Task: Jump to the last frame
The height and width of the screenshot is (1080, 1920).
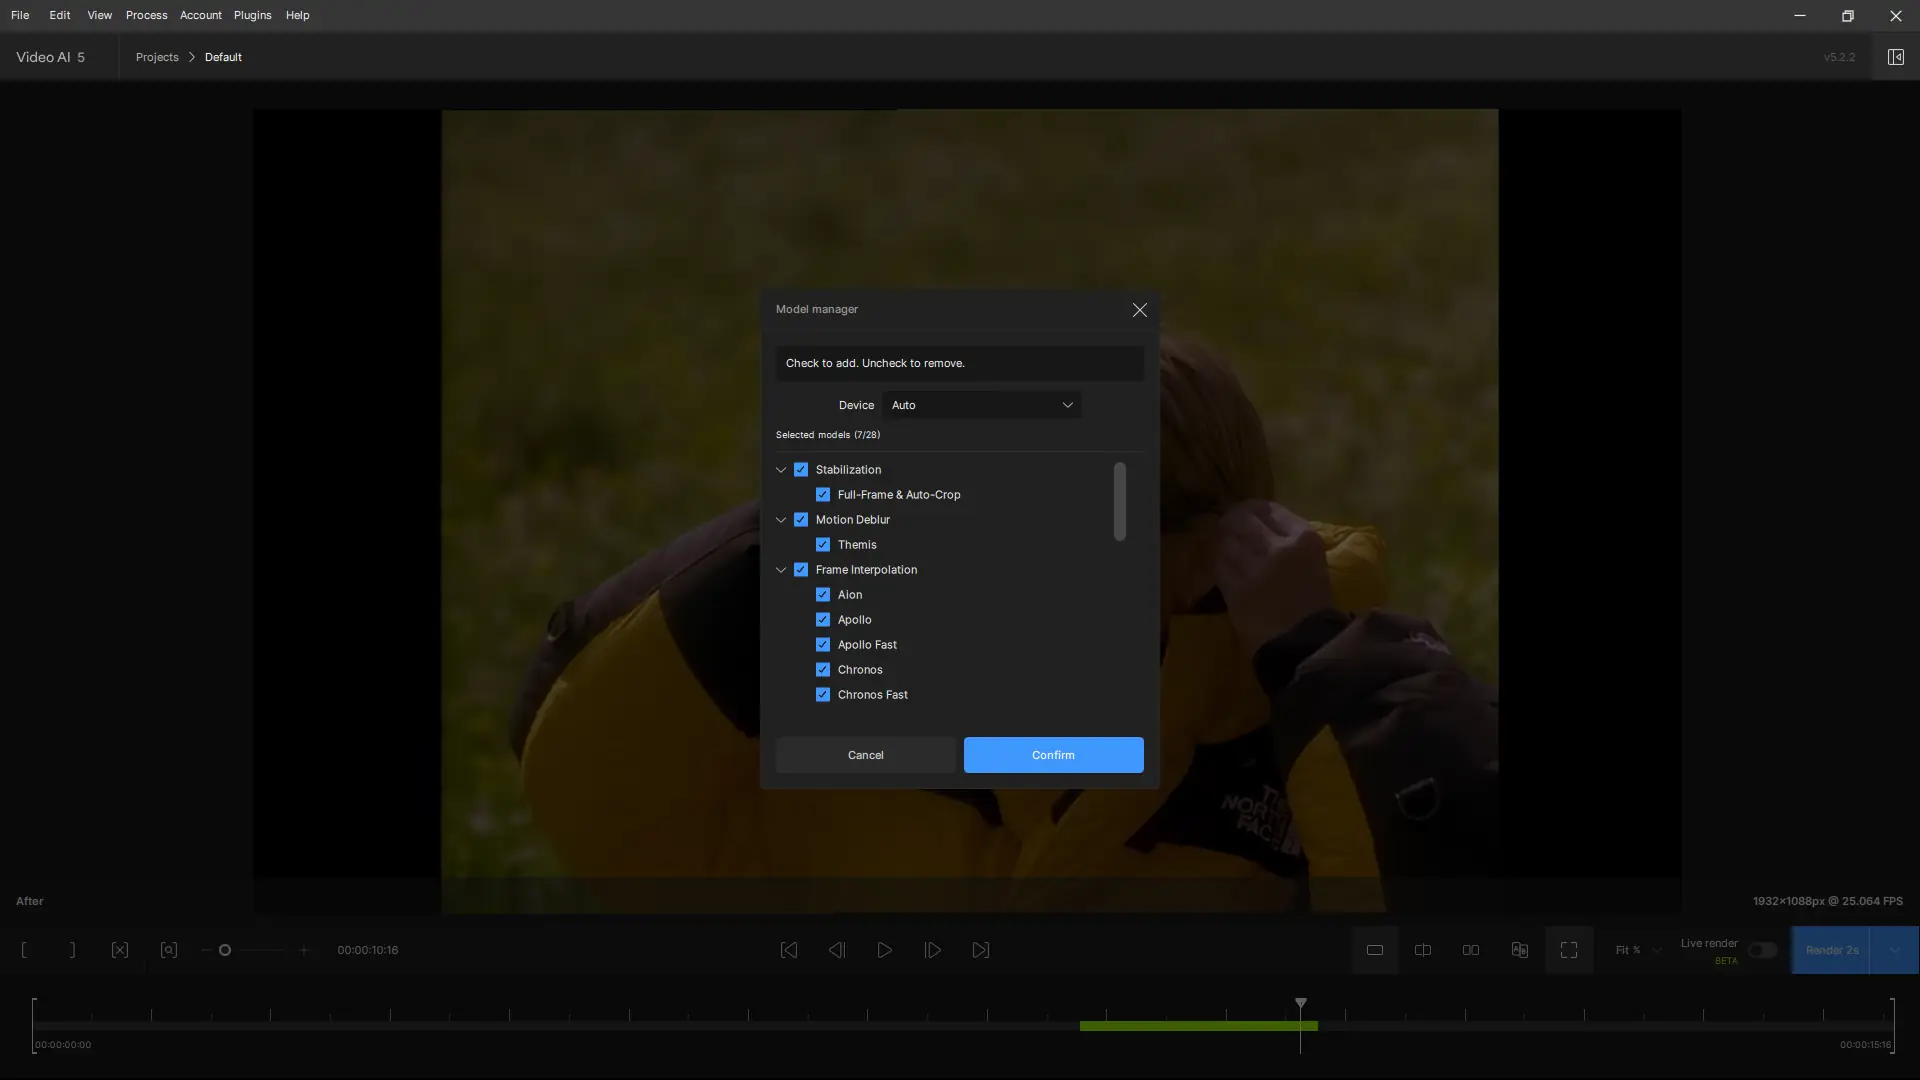Action: point(980,950)
